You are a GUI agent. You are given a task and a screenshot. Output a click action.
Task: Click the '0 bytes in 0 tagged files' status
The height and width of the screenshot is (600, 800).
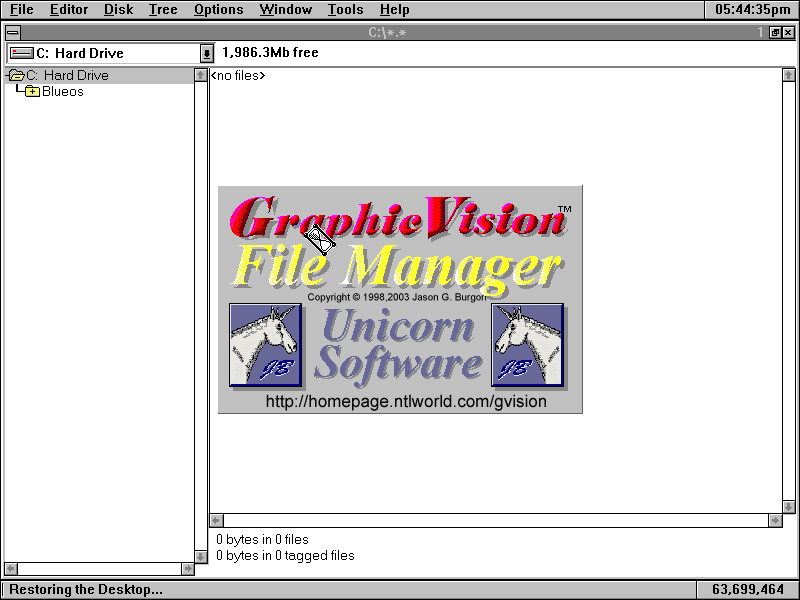[285, 556]
